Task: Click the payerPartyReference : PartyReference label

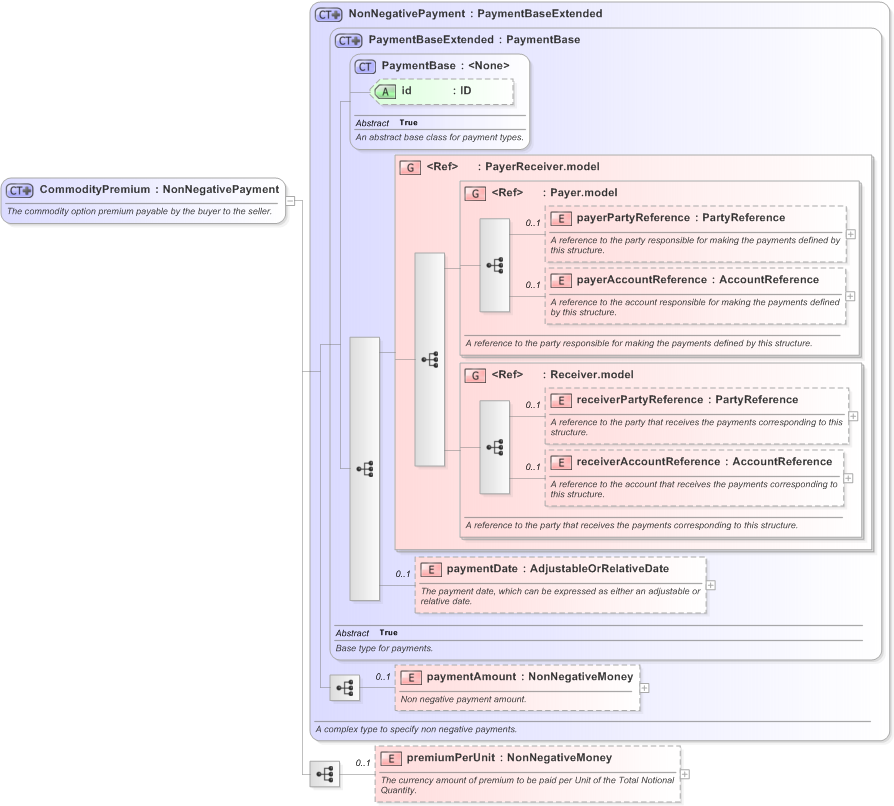Action: (681, 218)
